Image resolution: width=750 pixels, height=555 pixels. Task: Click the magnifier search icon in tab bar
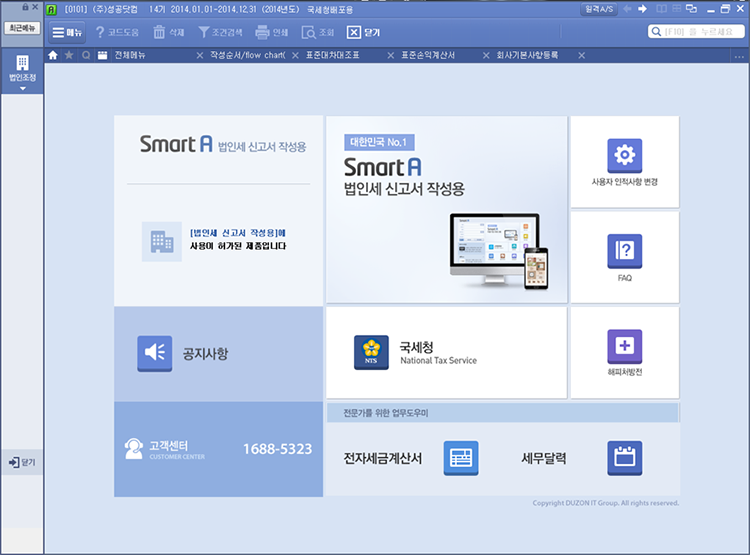pyautogui.click(x=86, y=56)
